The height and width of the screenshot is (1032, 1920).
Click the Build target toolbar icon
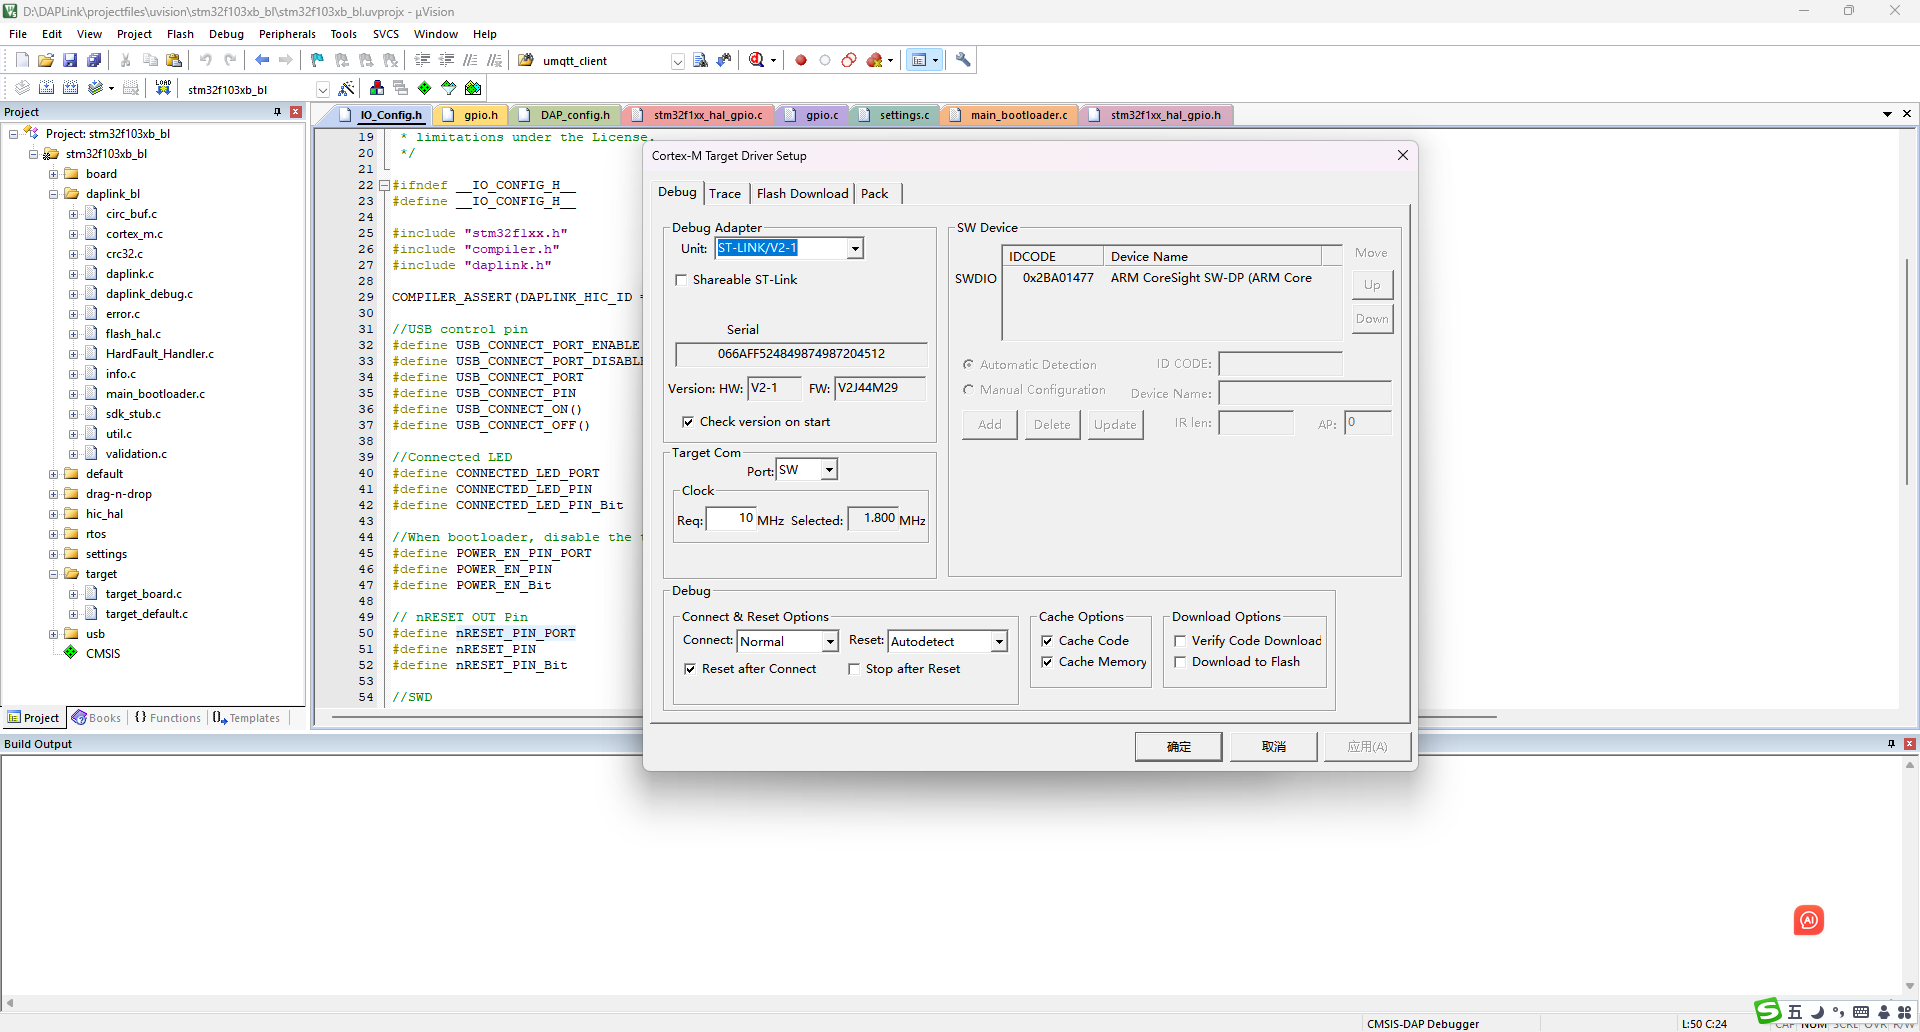point(46,88)
